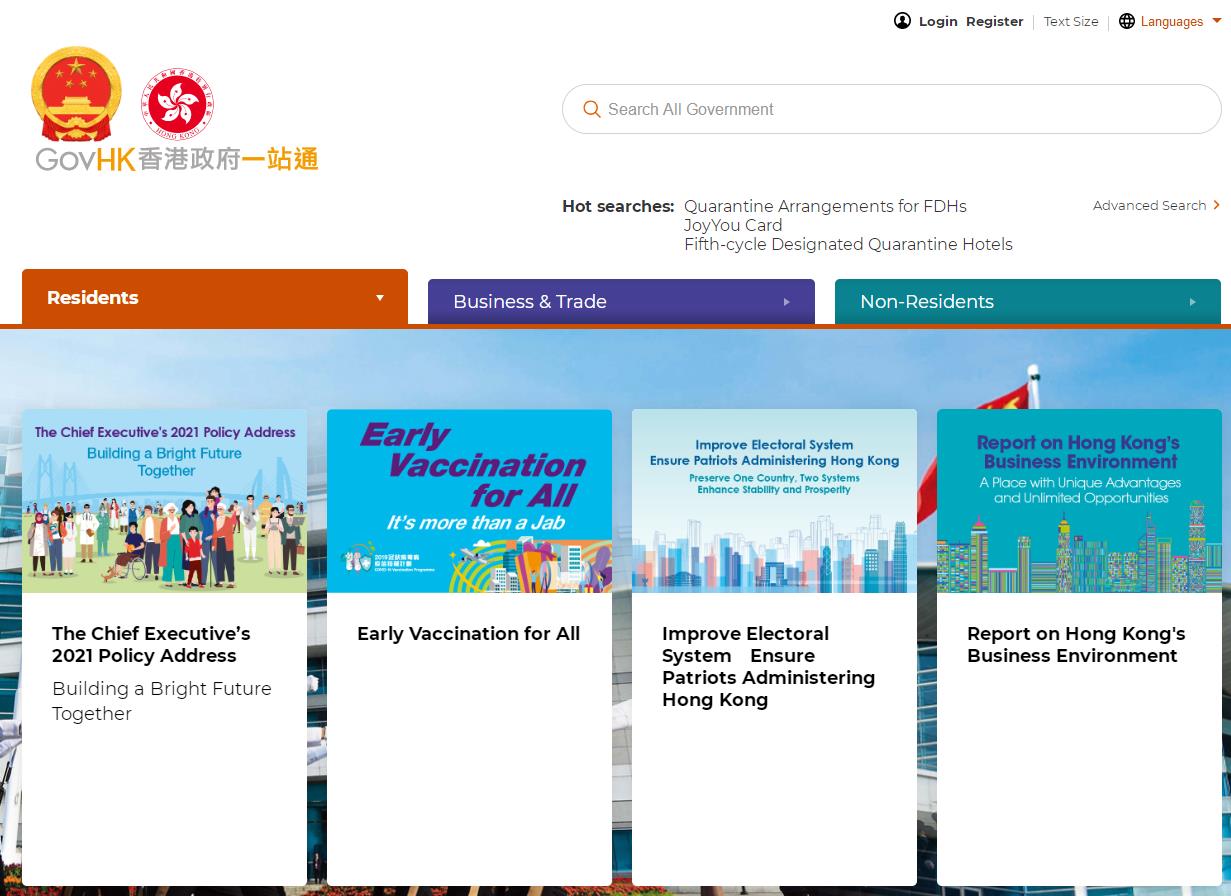Click the Advanced Search chevron arrow

[x=1216, y=205]
